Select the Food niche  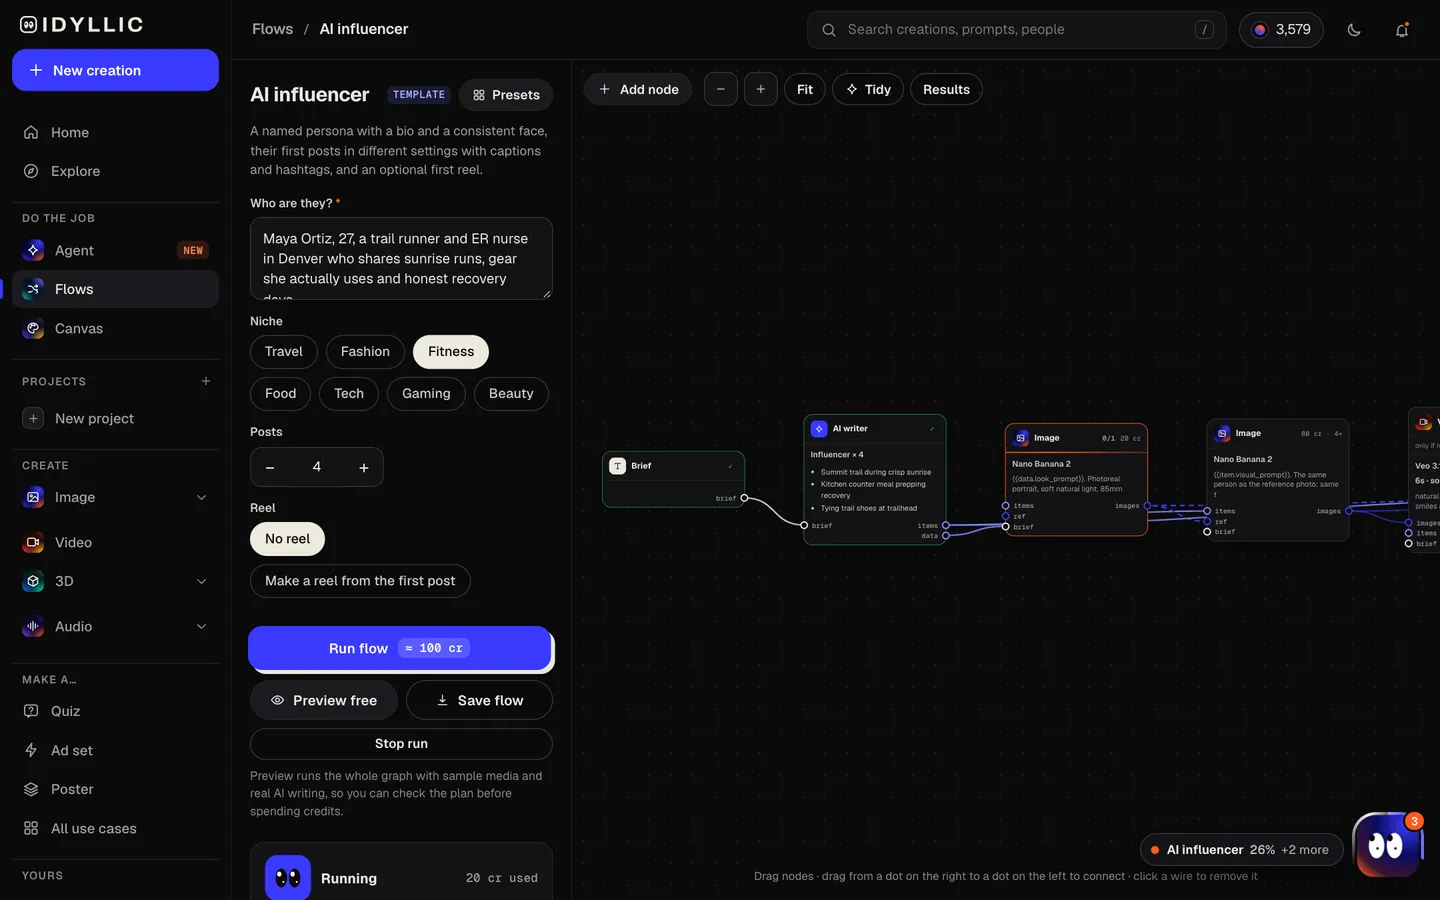pyautogui.click(x=280, y=394)
